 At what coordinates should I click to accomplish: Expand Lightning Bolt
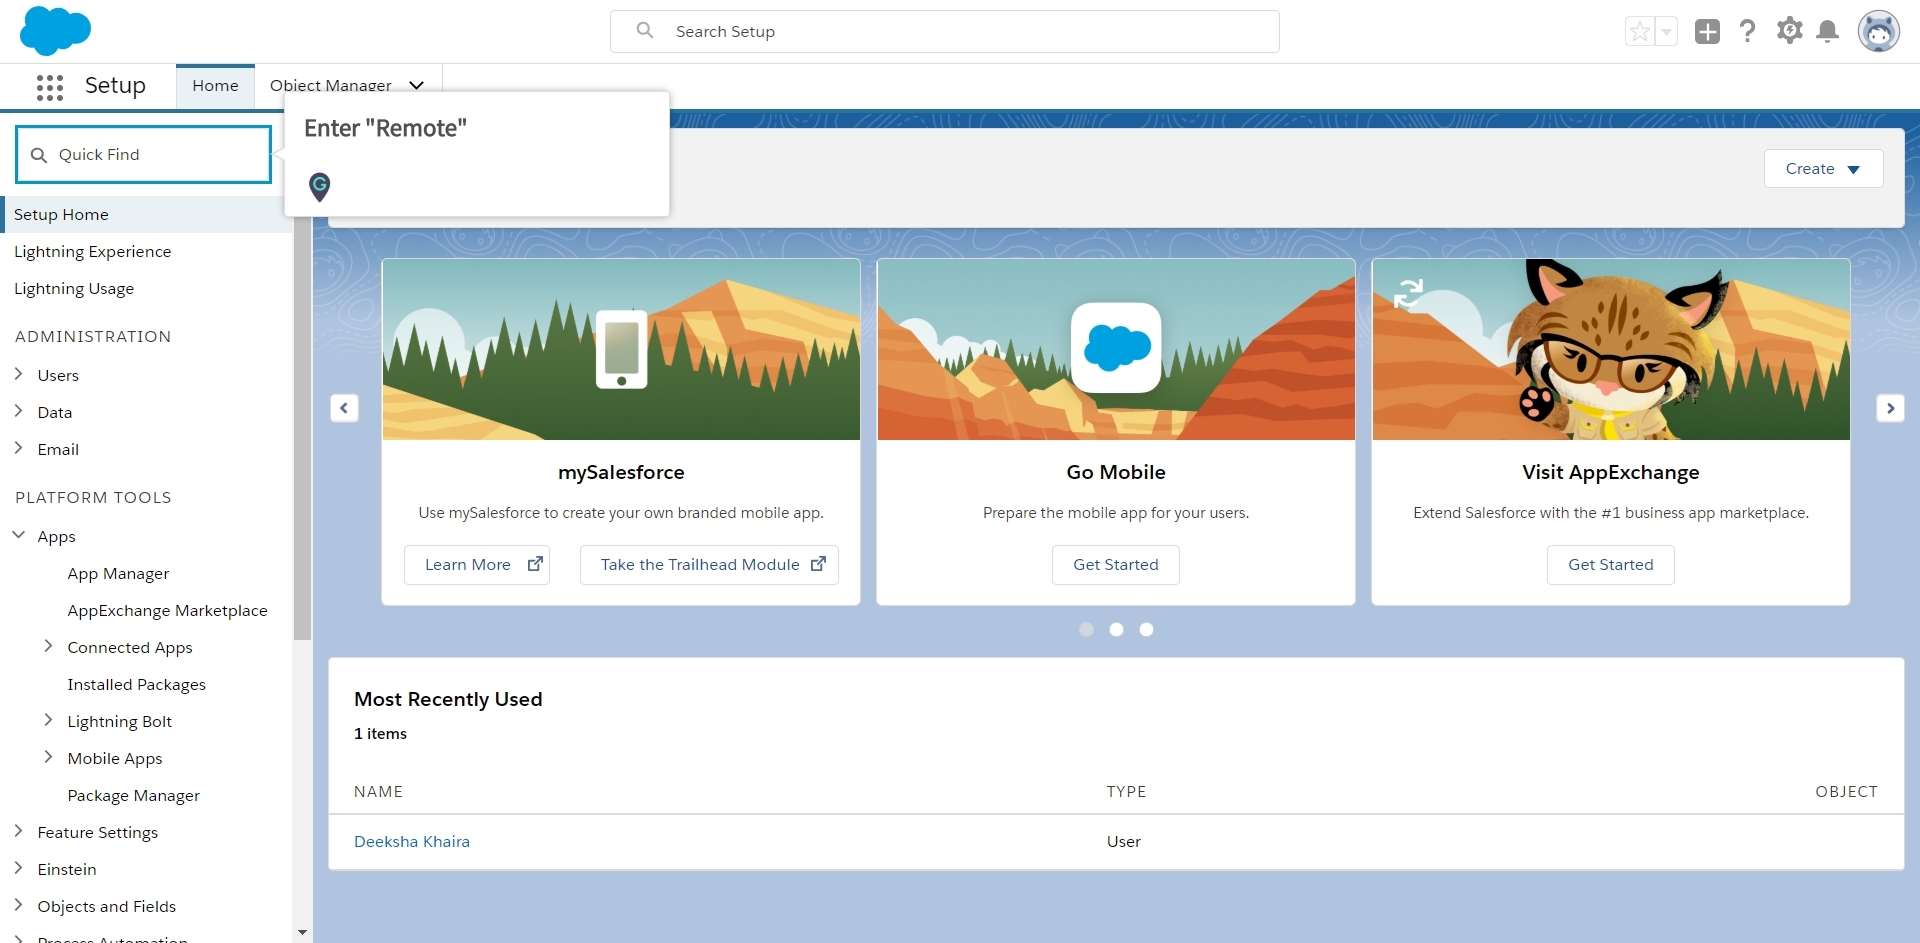click(x=49, y=720)
